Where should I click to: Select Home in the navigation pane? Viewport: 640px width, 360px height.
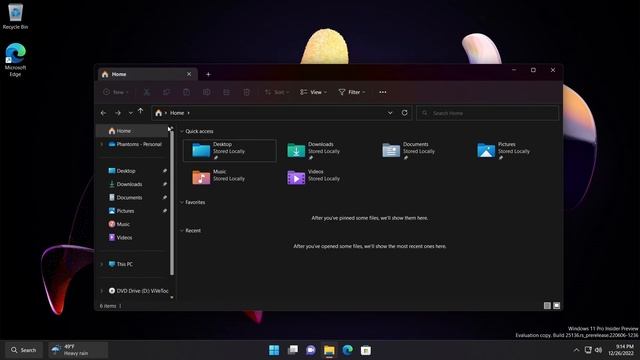tap(132, 131)
